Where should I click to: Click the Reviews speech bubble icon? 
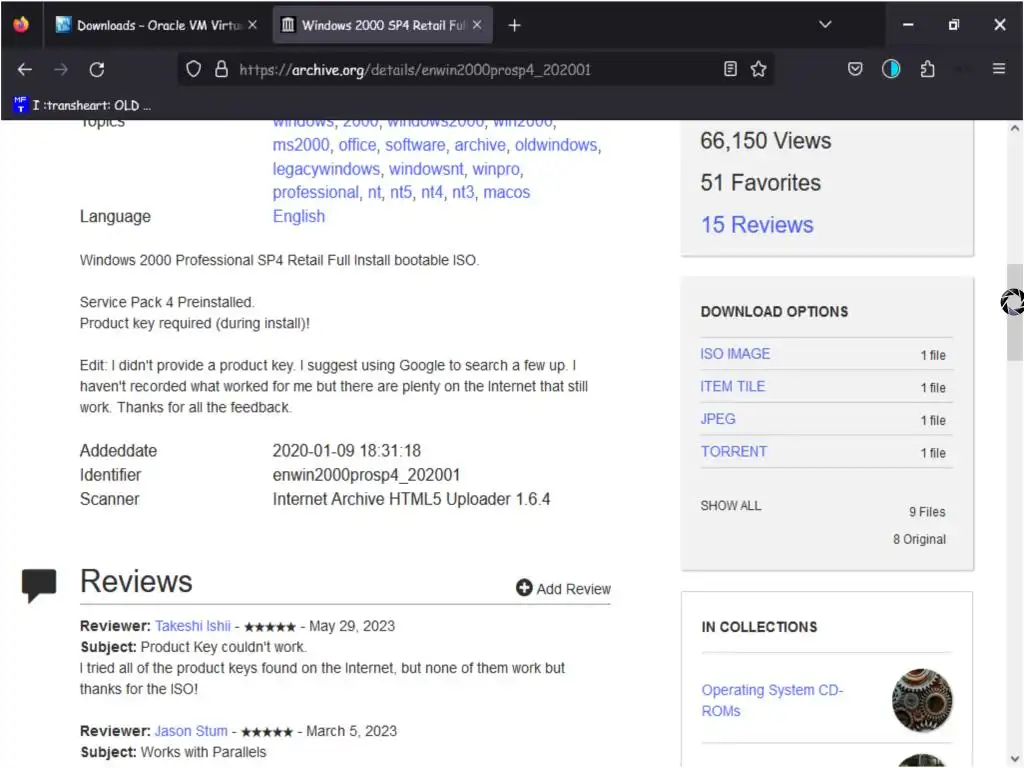coord(39,584)
